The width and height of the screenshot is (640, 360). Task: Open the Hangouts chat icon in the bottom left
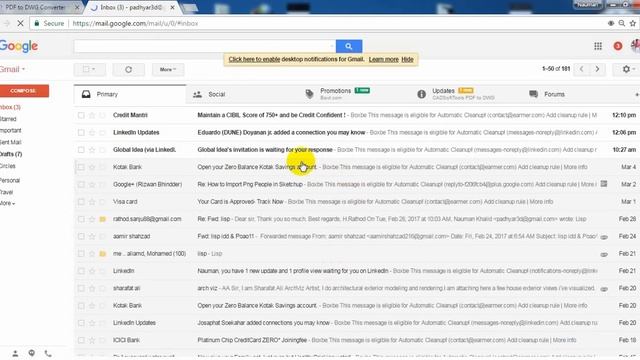pyautogui.click(x=32, y=353)
